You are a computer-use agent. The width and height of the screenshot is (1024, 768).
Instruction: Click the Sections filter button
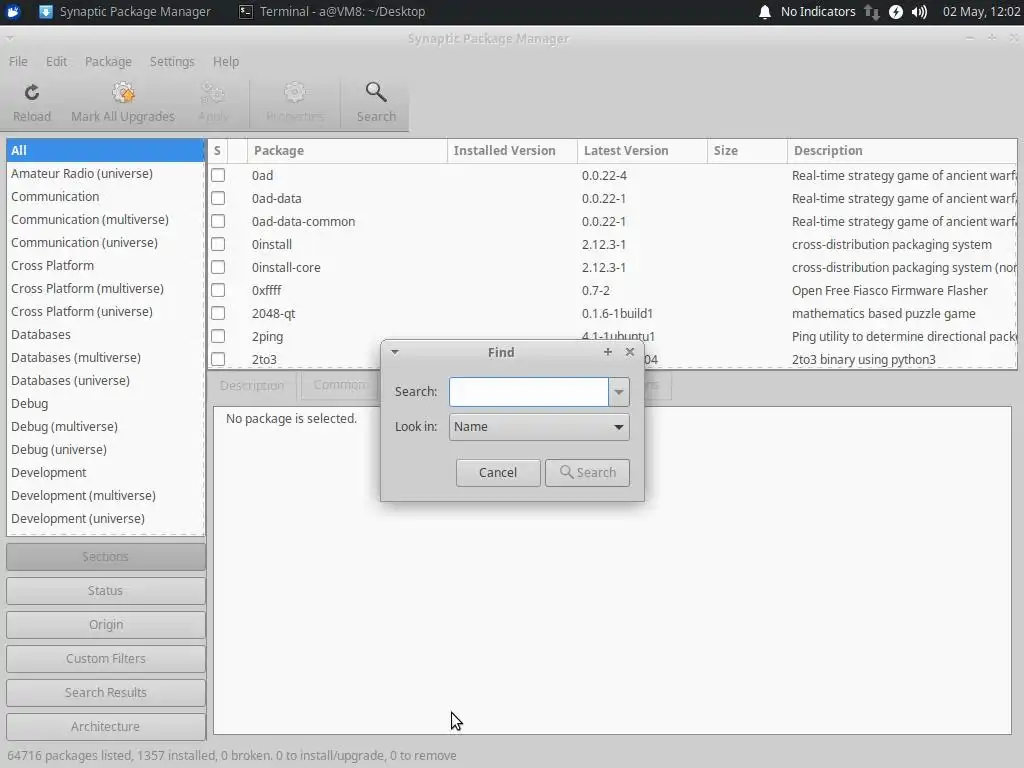click(x=106, y=556)
